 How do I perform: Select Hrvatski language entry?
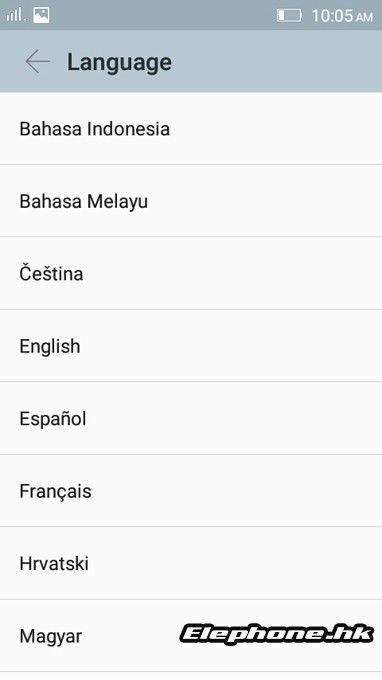click(x=191, y=563)
